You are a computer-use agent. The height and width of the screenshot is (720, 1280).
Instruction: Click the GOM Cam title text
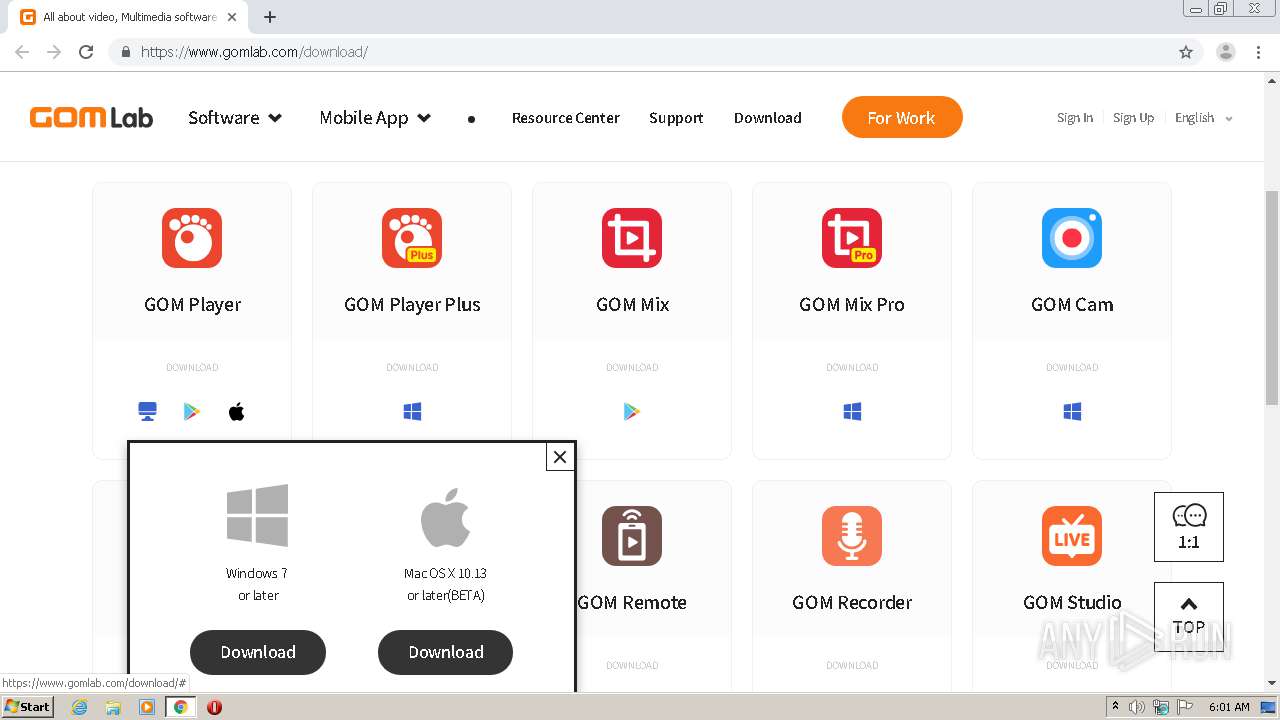[1072, 305]
